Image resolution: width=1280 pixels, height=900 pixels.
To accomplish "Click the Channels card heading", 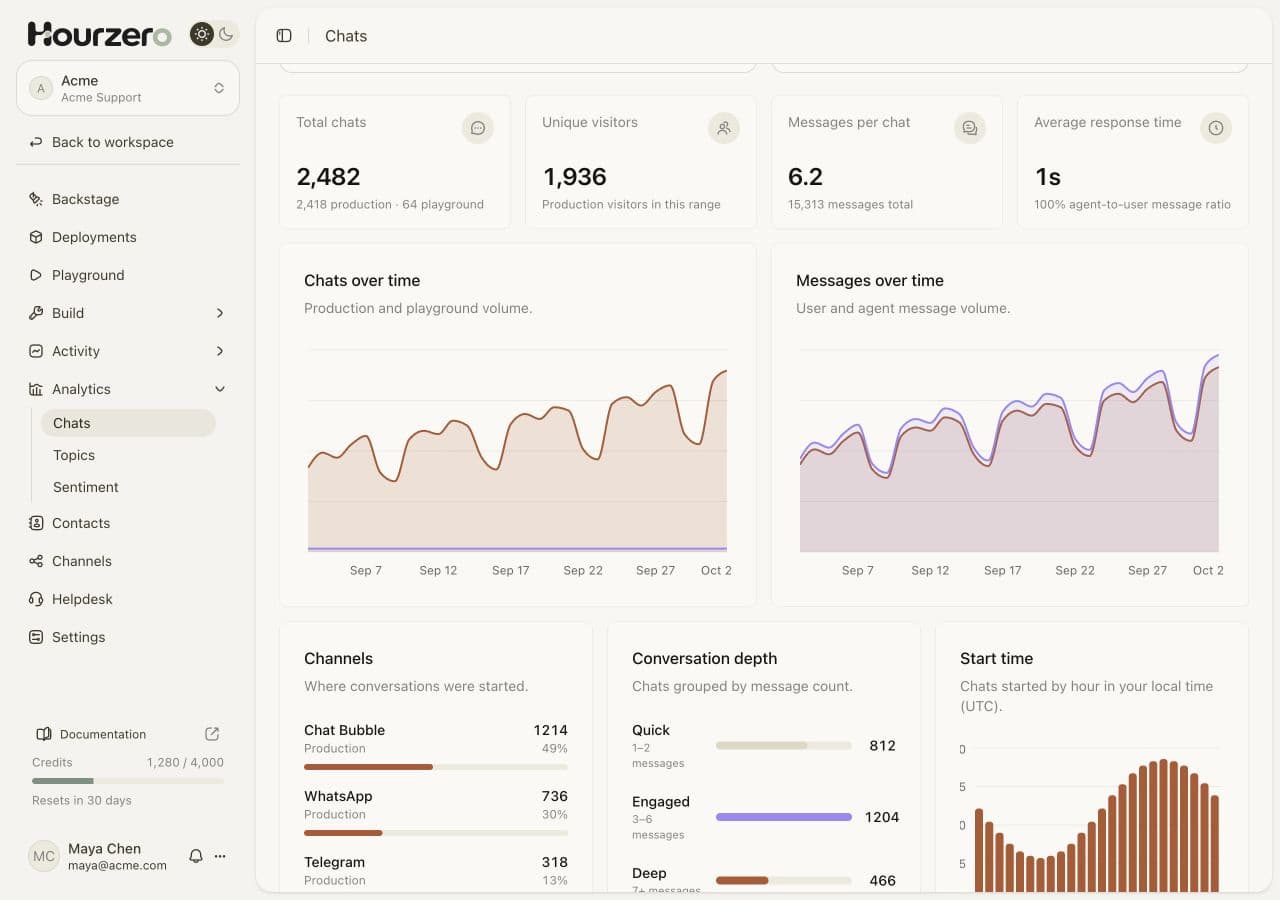I will click(338, 658).
